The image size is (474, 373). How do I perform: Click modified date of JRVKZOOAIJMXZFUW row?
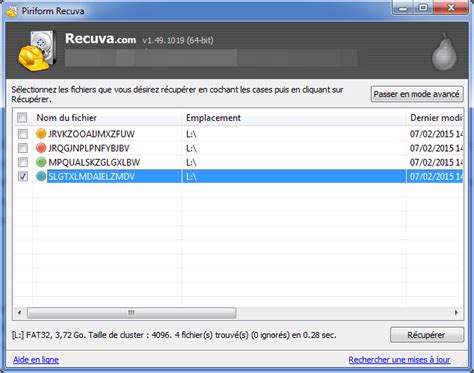436,134
